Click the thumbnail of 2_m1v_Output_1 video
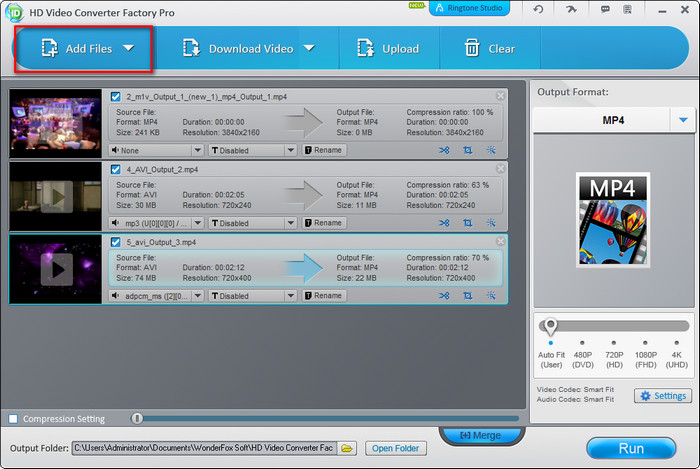 point(56,123)
